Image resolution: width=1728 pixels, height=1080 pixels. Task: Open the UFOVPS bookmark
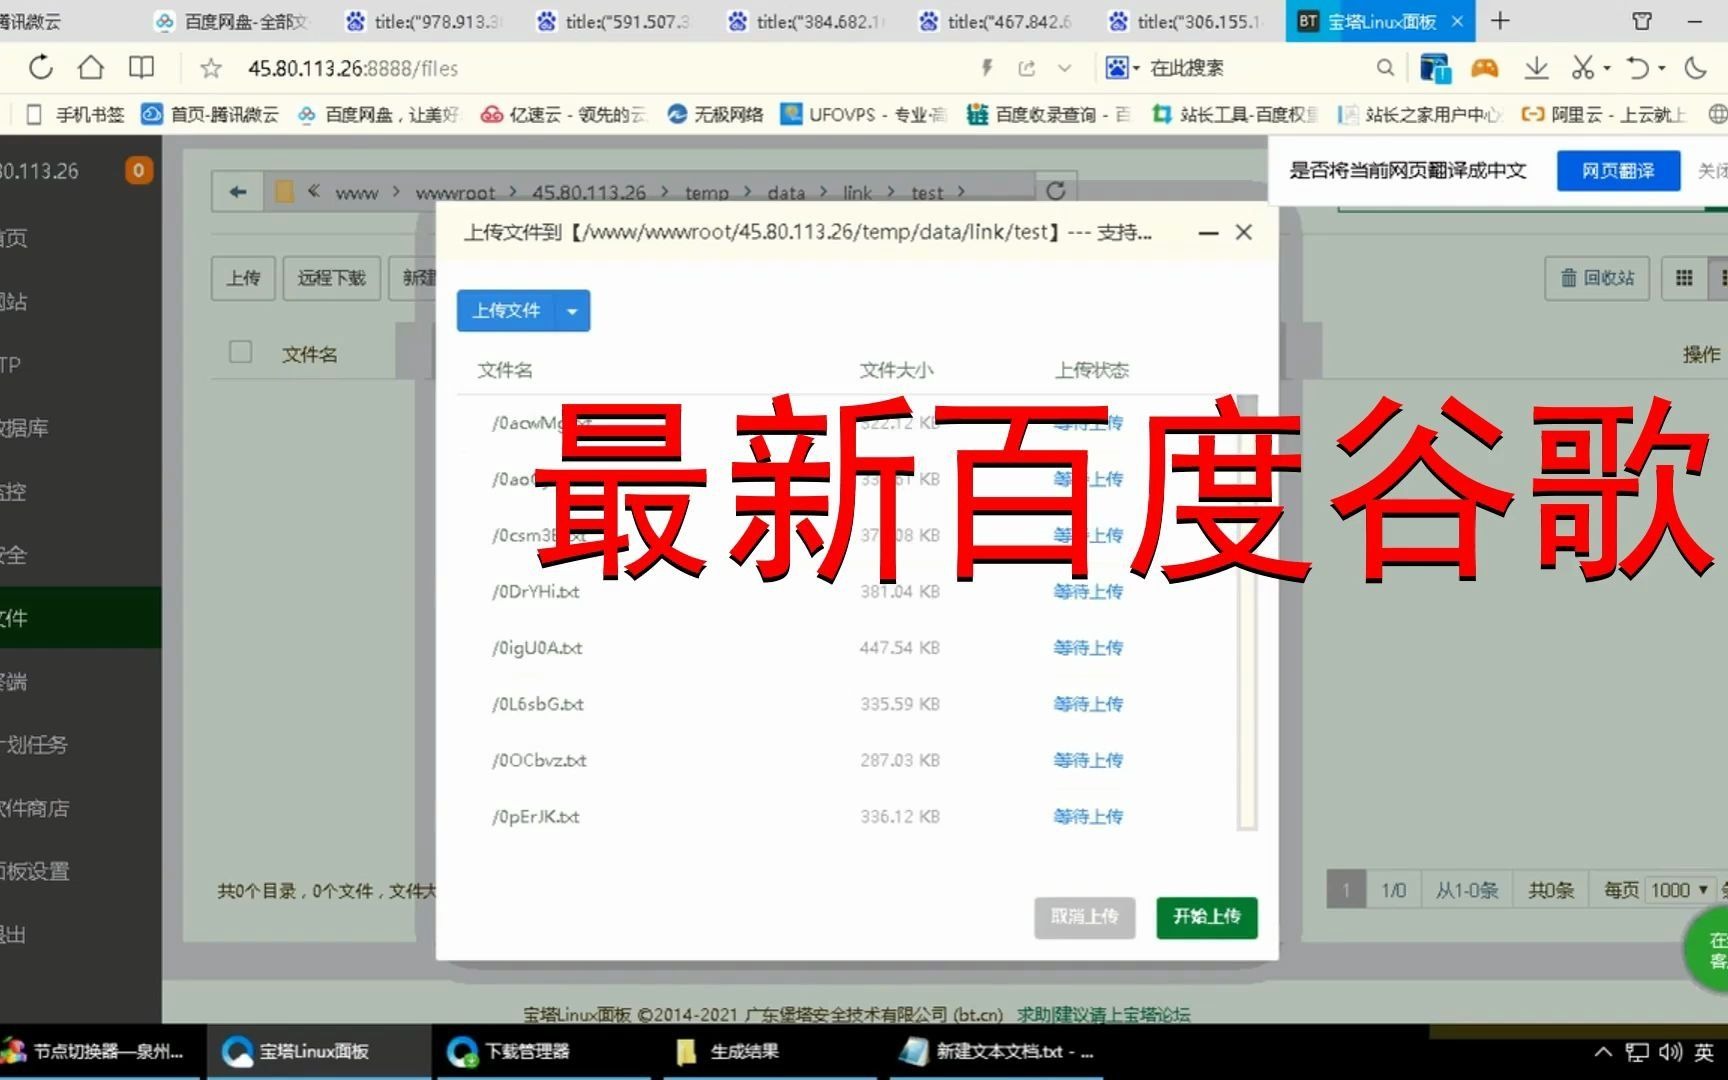coord(864,114)
